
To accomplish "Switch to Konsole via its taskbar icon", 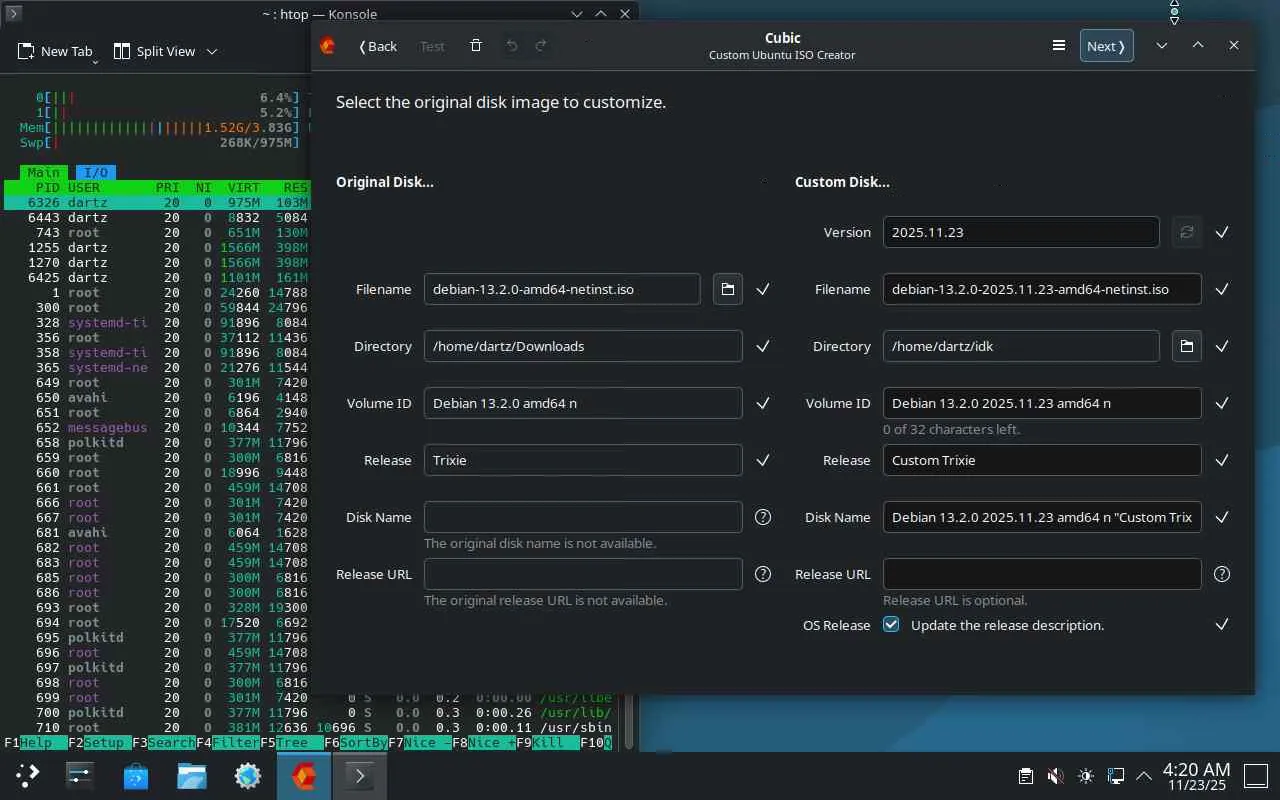I will click(x=359, y=775).
